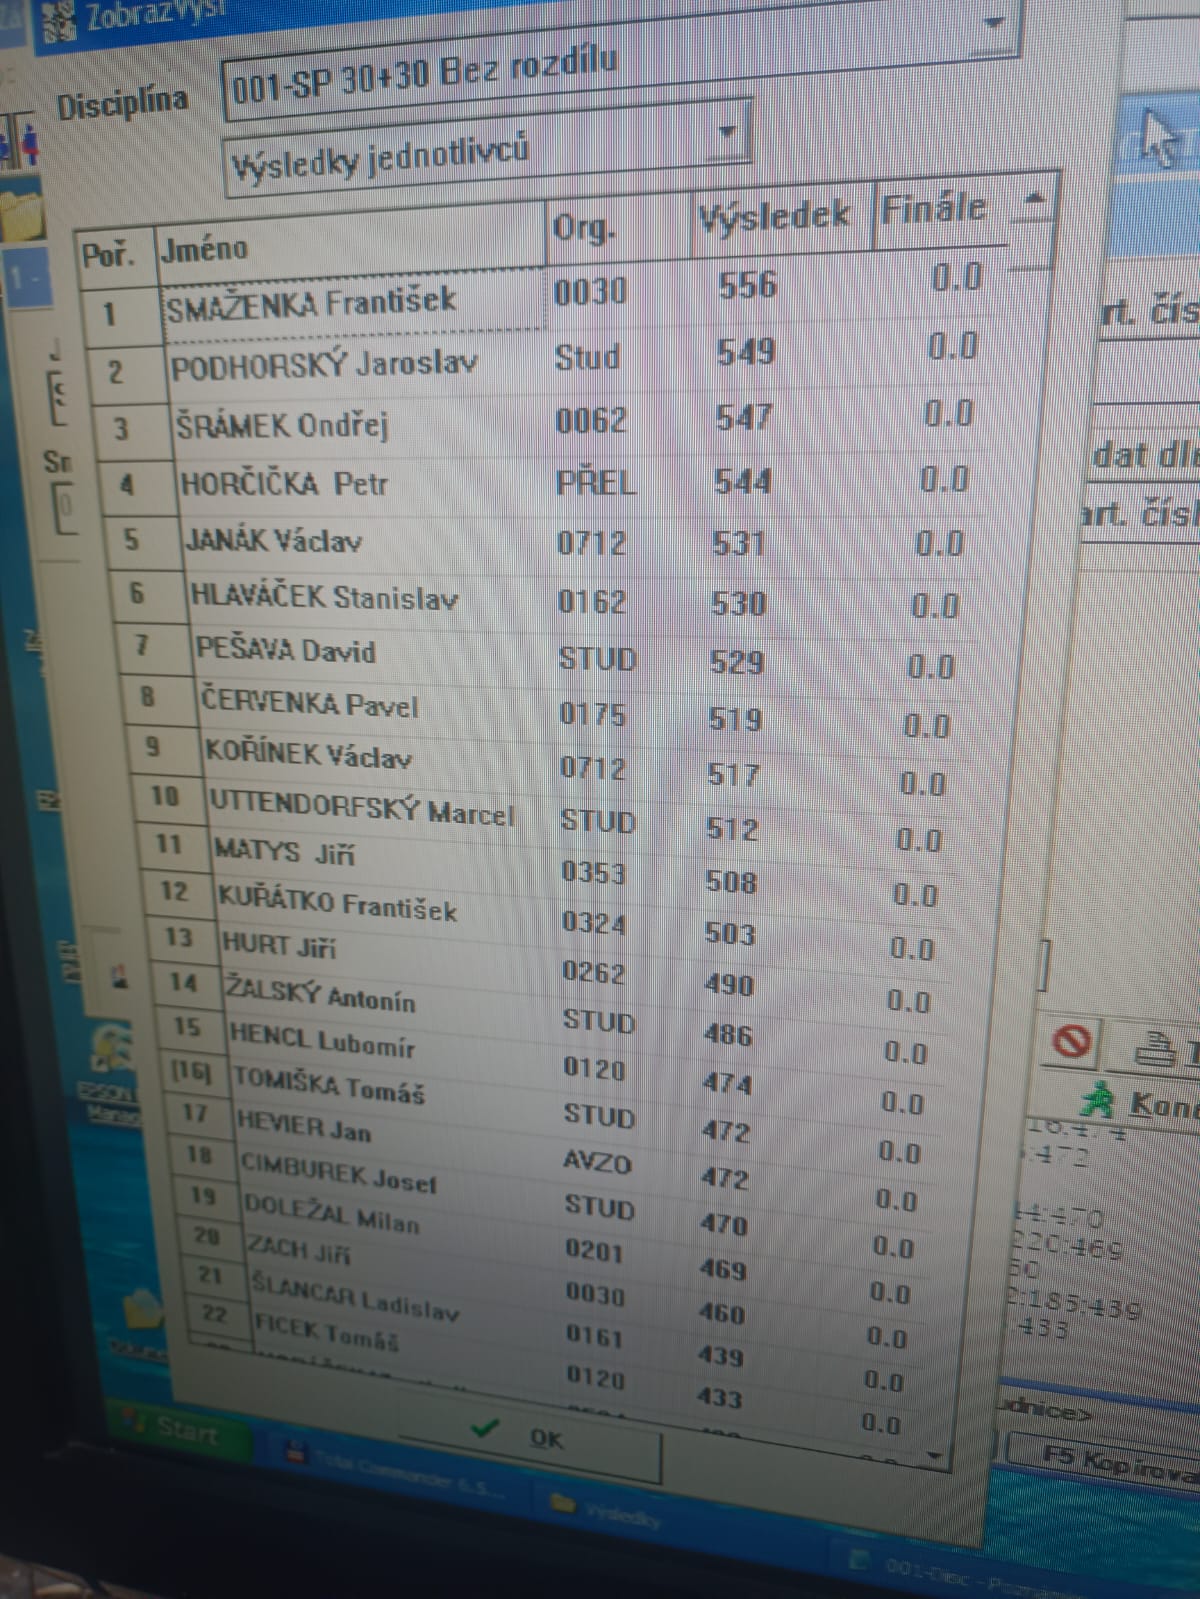This screenshot has height=1599, width=1200.
Task: Expand the Výsledky jednotlivců dropdown arrow
Action: click(728, 133)
